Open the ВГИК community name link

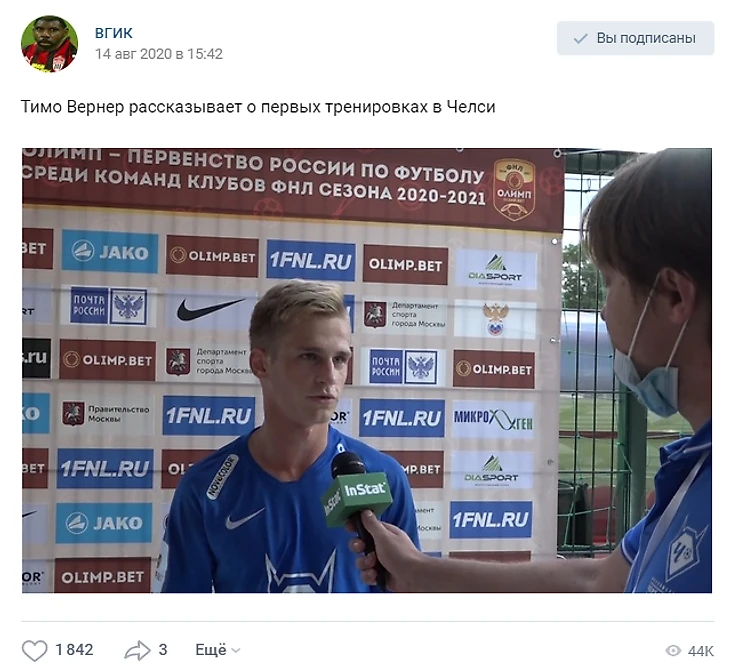(x=114, y=33)
